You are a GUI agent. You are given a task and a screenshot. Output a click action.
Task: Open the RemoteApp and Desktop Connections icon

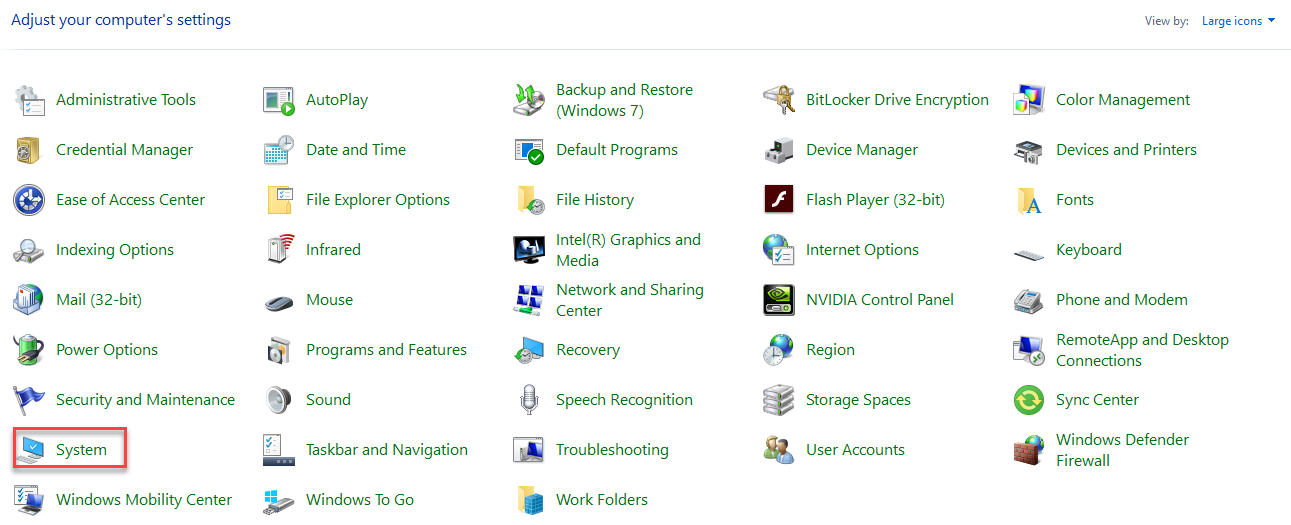1028,350
